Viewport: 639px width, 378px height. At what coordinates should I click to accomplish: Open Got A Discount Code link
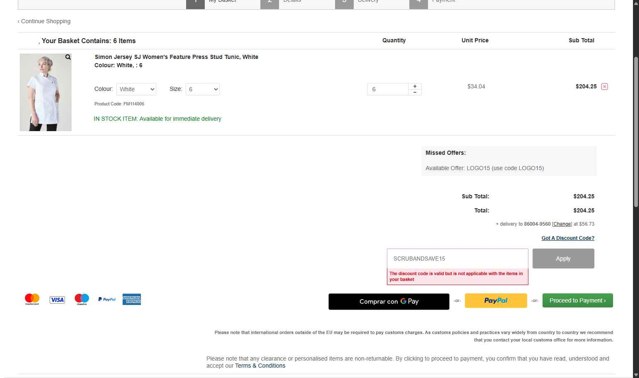568,238
